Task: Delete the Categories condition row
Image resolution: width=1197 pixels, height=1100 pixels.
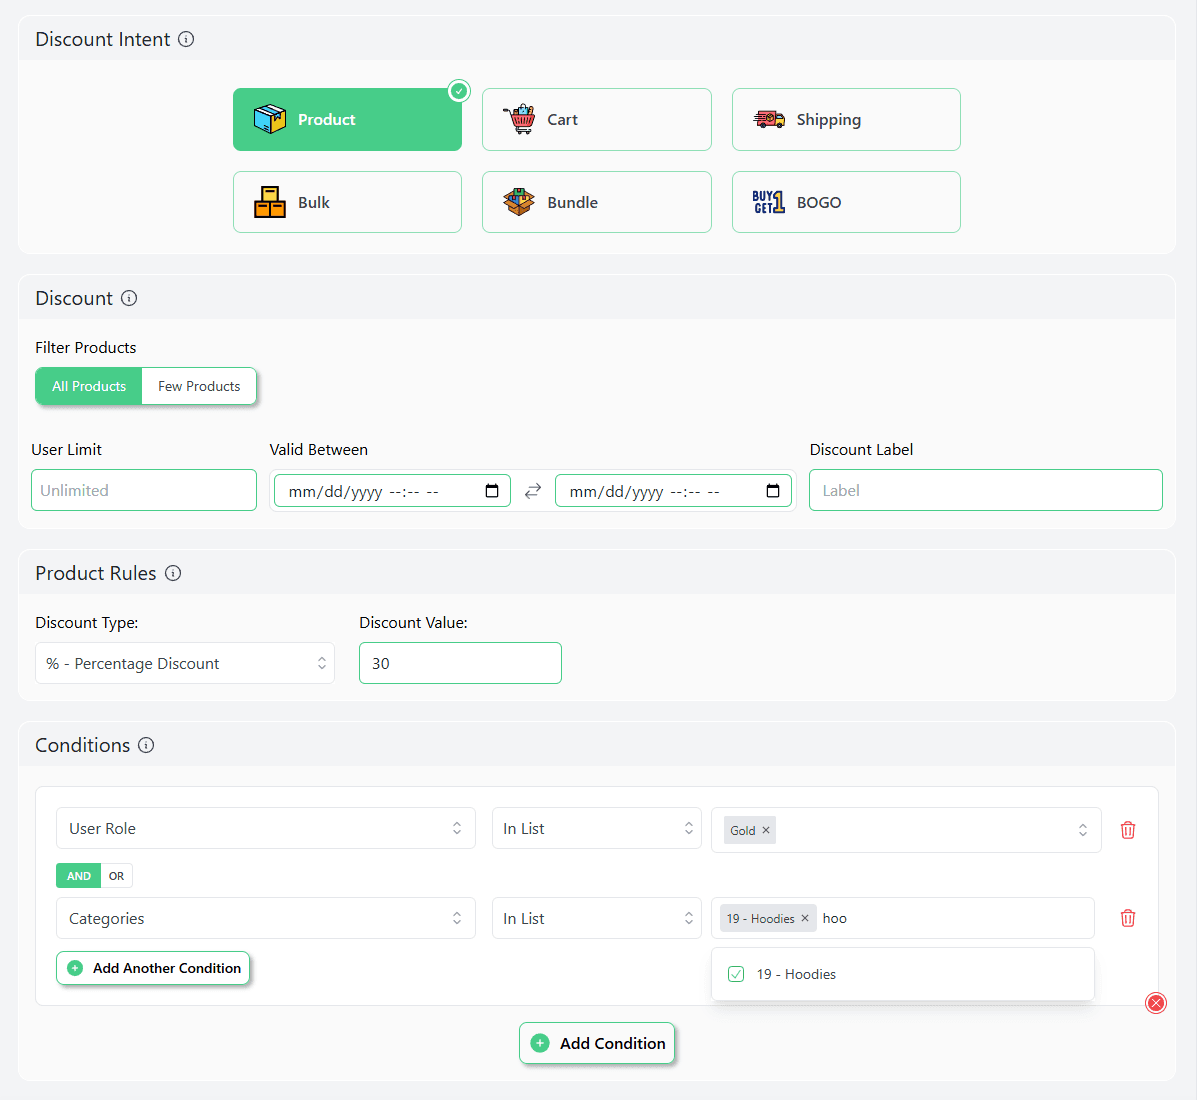Action: 1128,918
